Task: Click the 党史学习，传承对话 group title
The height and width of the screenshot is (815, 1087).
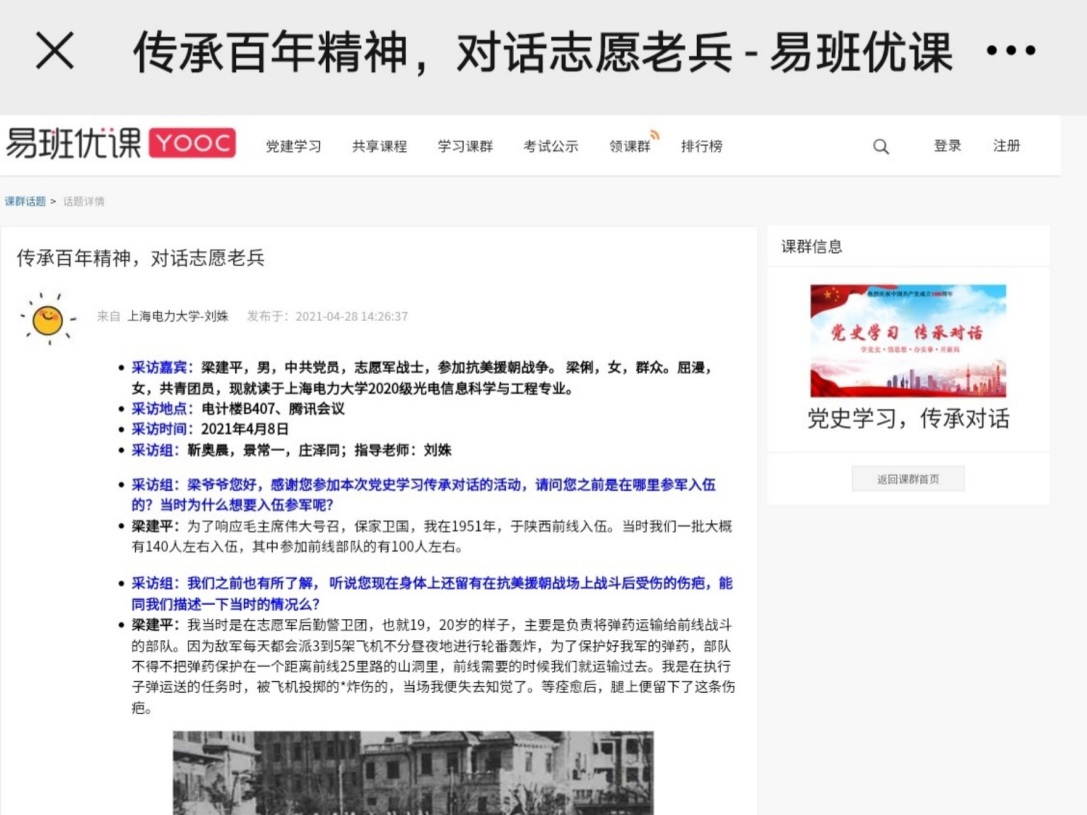Action: [x=908, y=419]
